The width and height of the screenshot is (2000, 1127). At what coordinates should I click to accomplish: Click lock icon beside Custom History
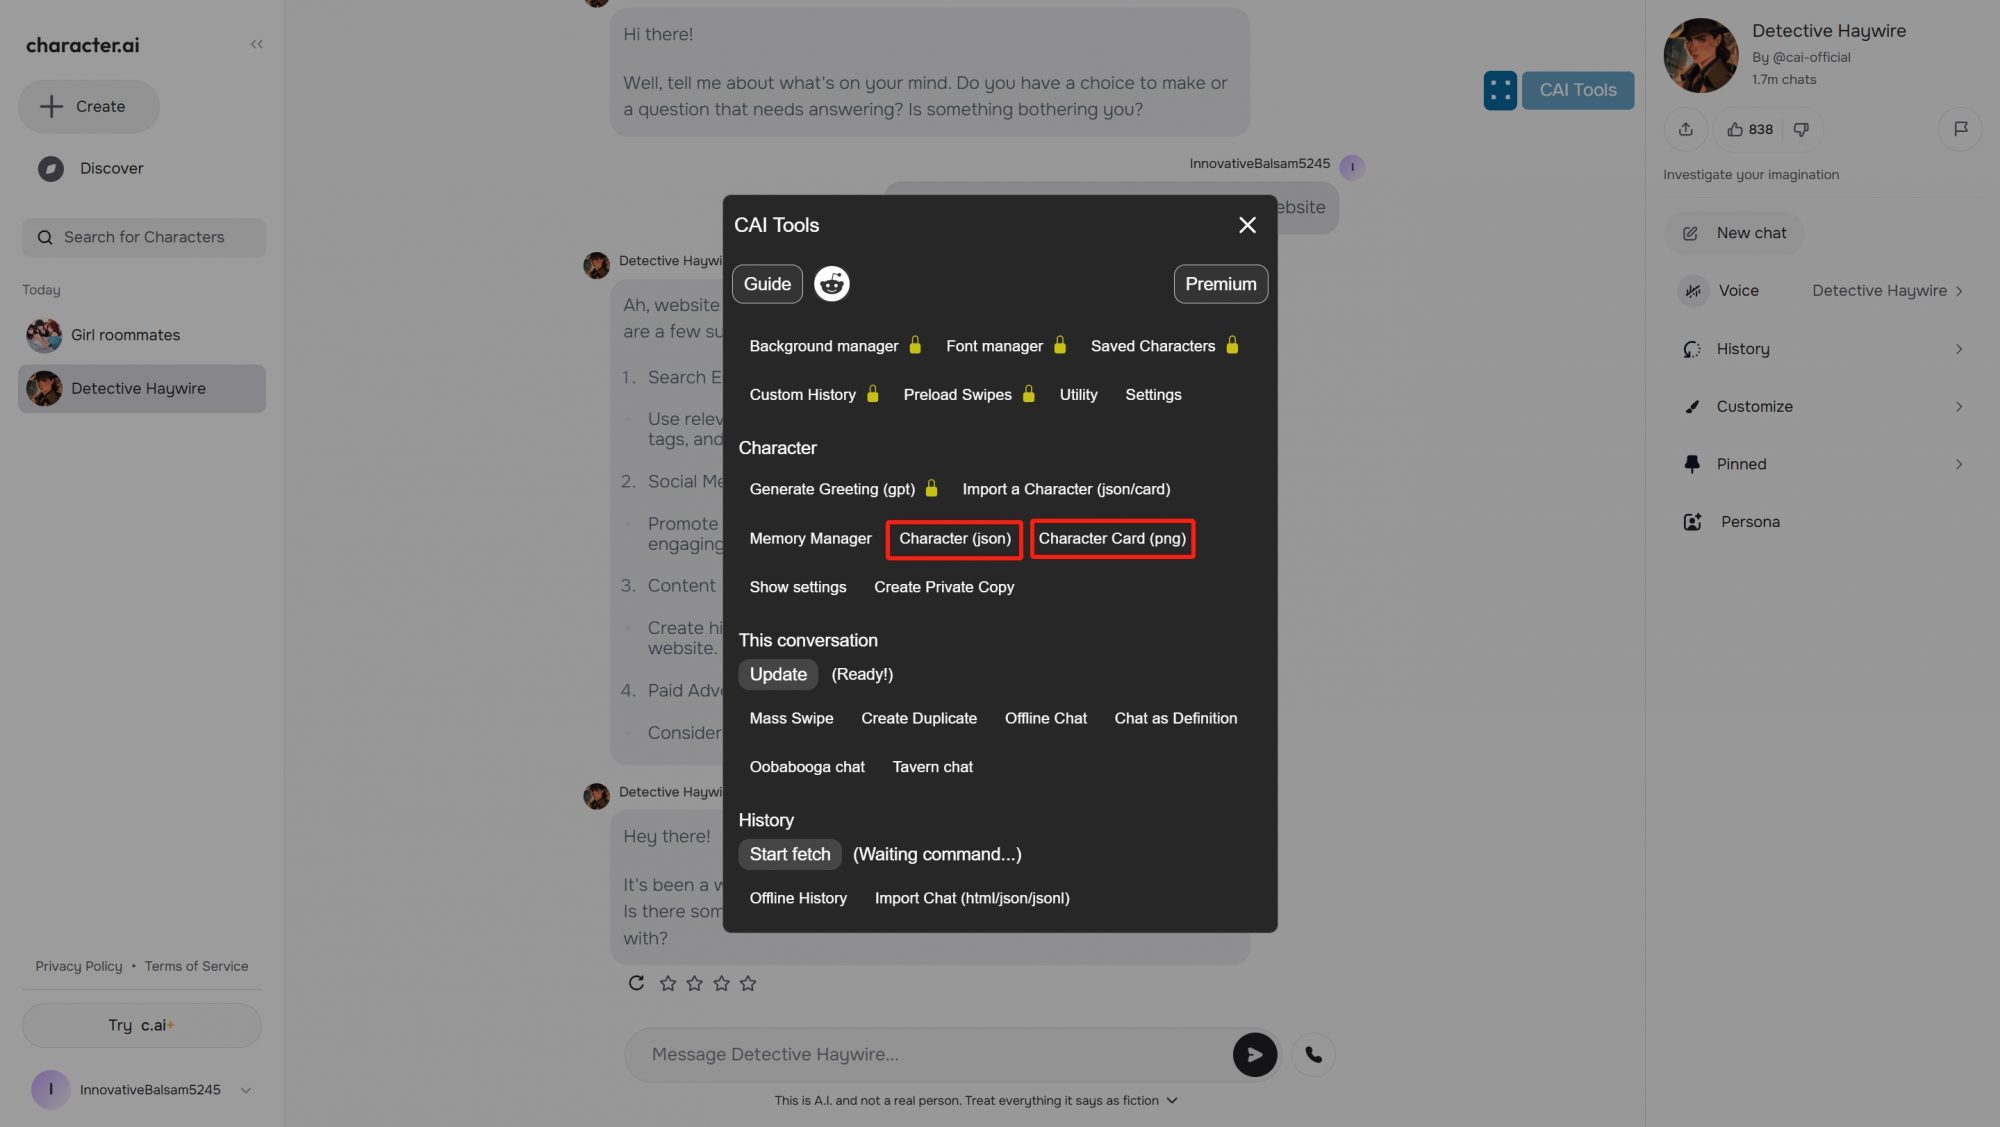pos(872,394)
